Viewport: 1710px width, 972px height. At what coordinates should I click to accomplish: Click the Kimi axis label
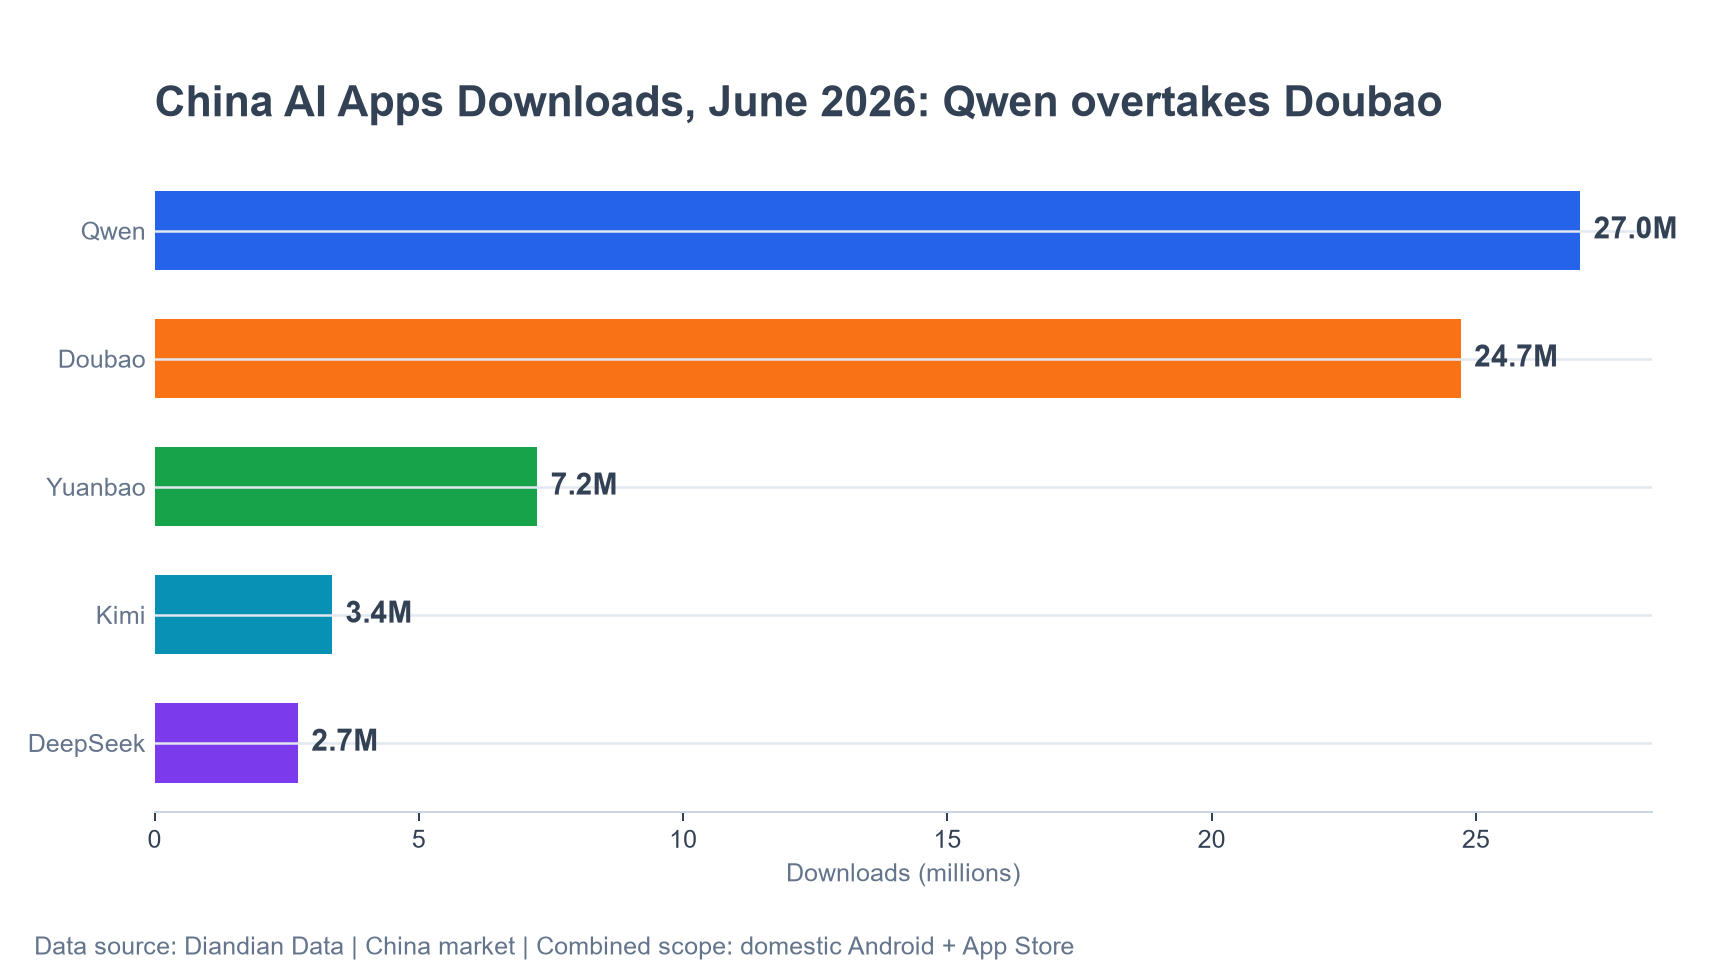(121, 615)
